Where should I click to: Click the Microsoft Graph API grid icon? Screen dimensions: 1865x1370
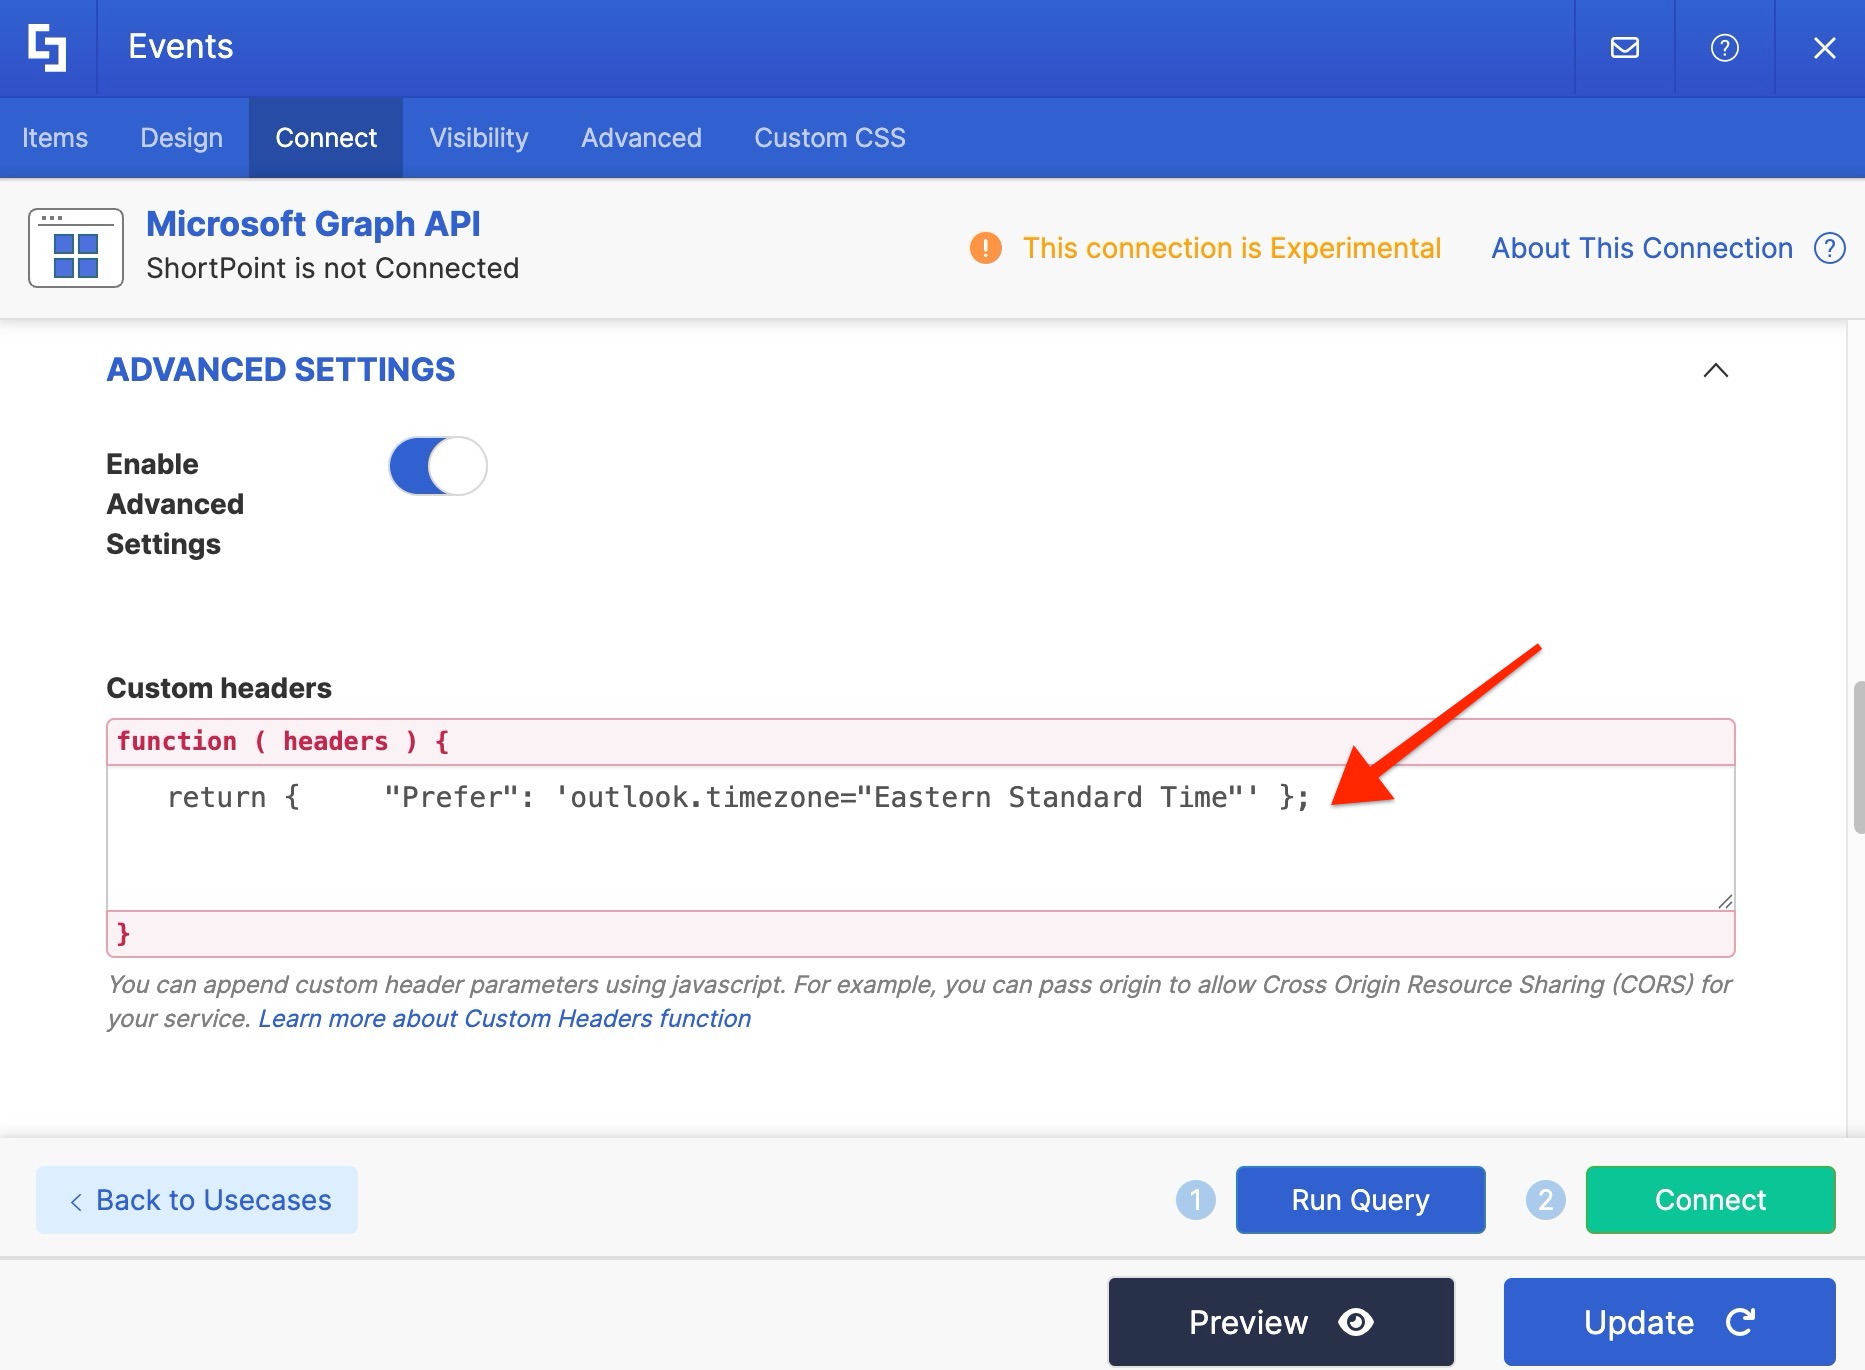76,248
